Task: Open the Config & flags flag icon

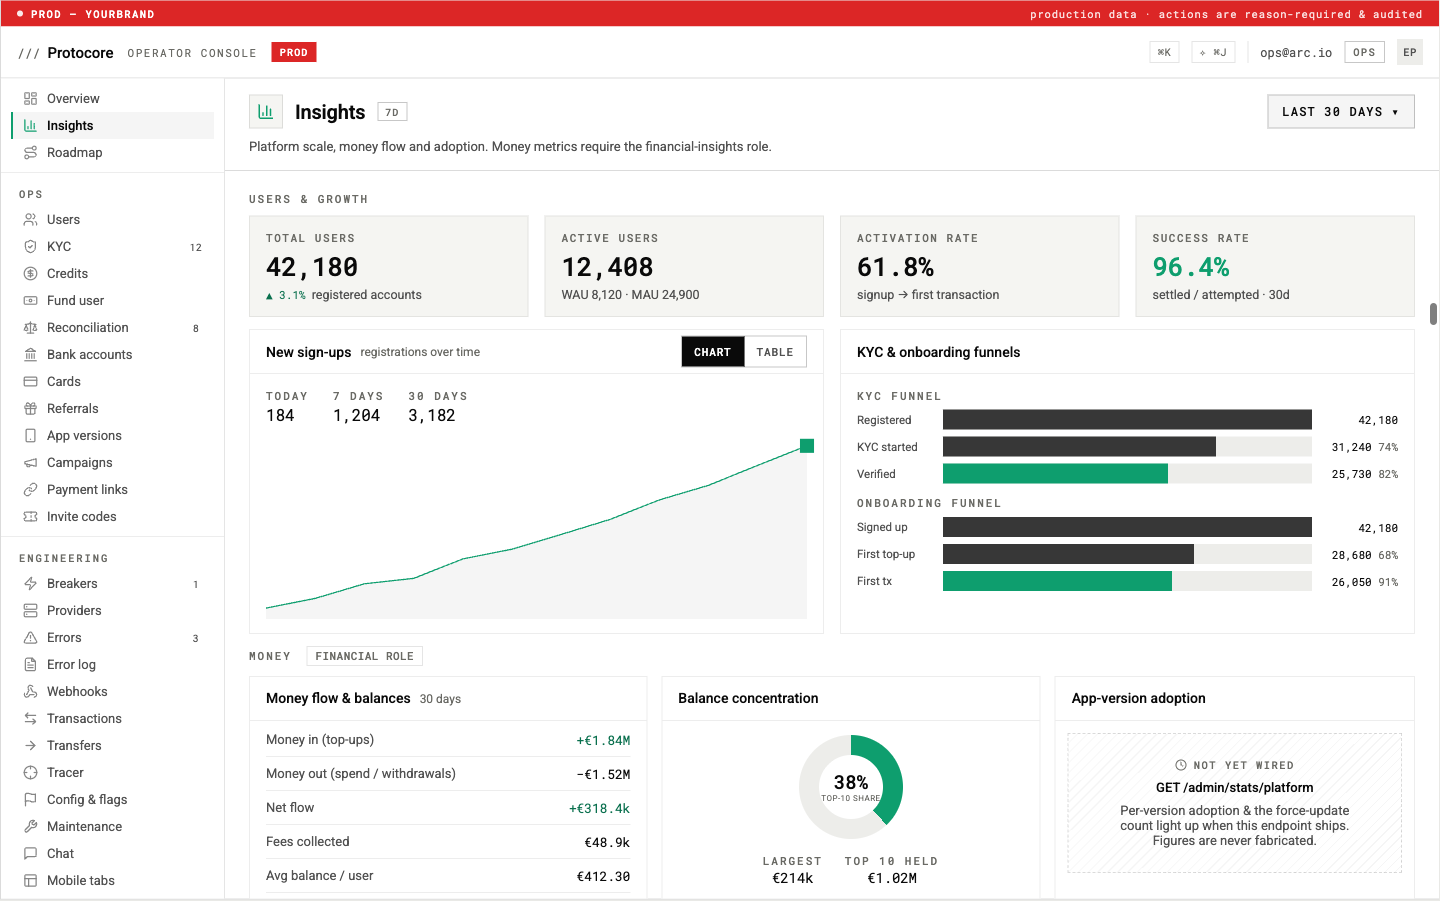Action: [x=30, y=800]
